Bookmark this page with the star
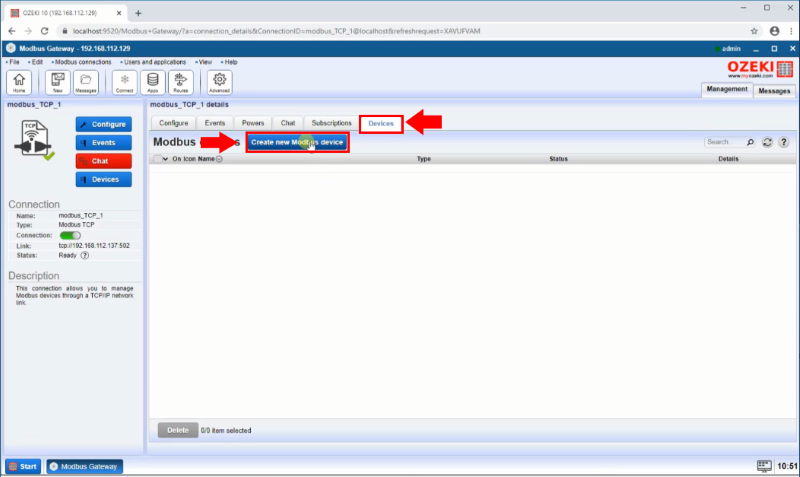The height and width of the screenshot is (477, 800). 754,31
